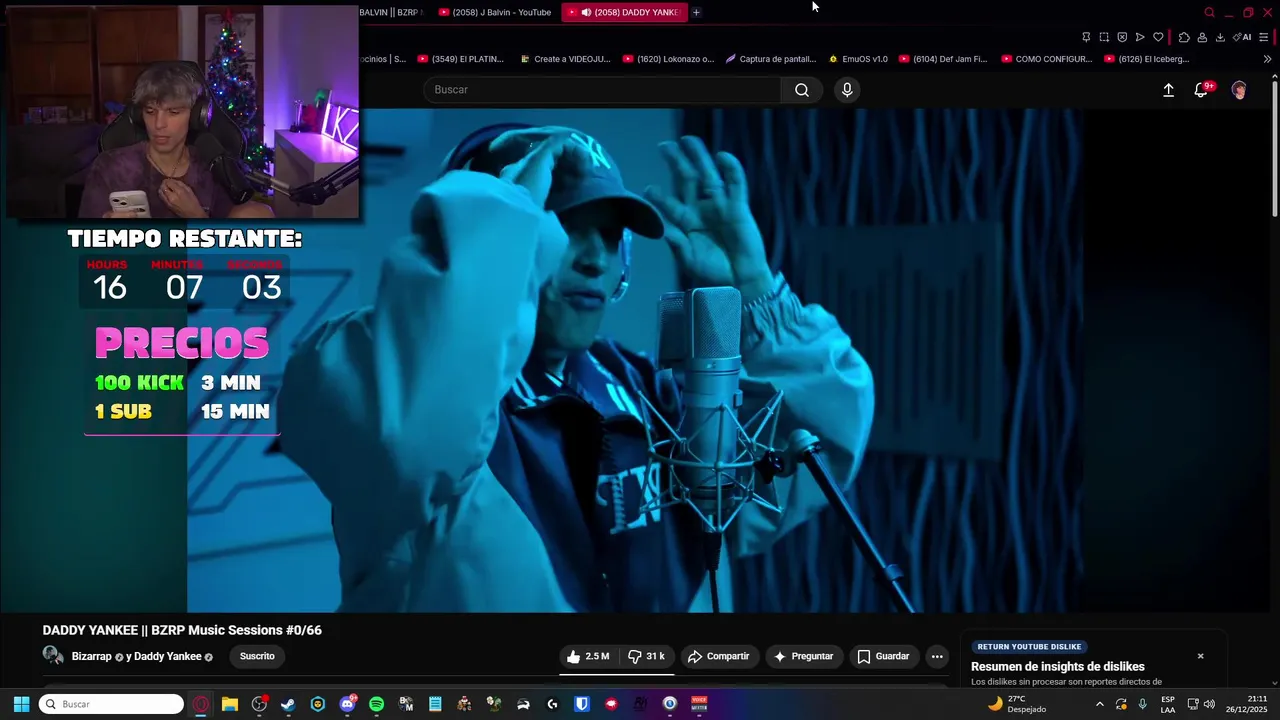This screenshot has height=720, width=1280.
Task: Open Easy Setup menu icon
Action: [x=1264, y=37]
